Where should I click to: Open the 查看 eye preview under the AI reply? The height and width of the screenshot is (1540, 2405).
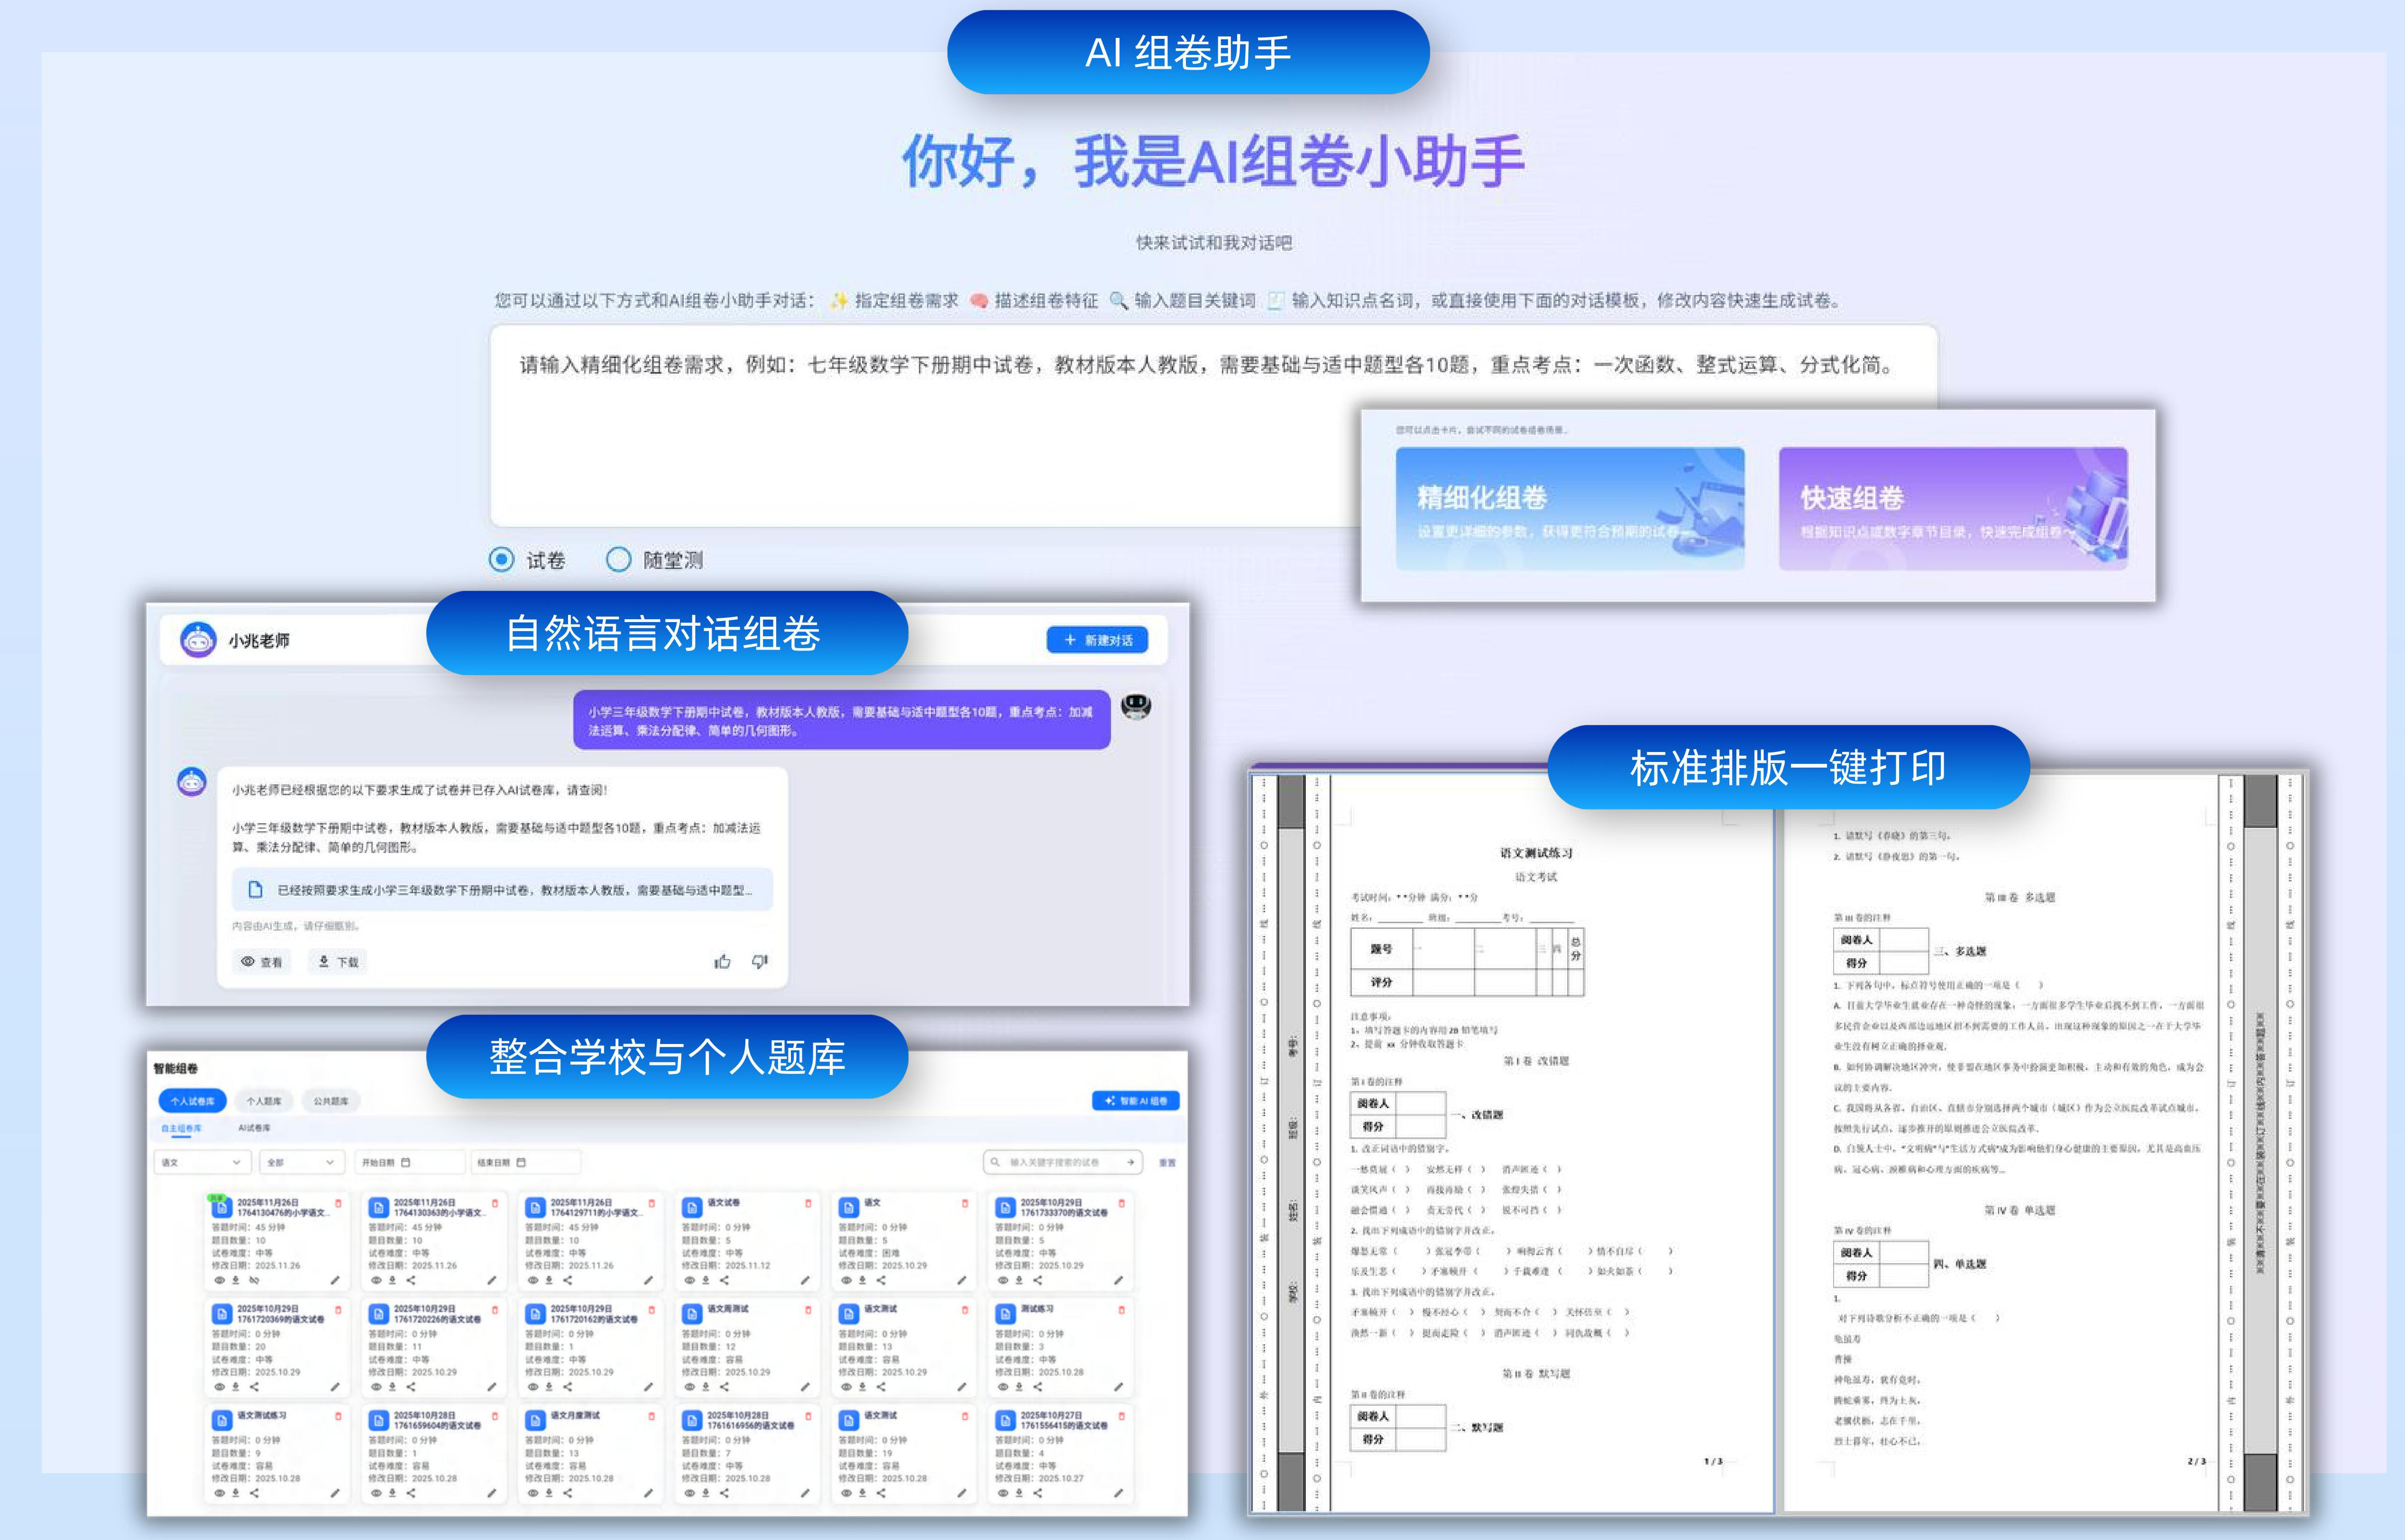[262, 961]
